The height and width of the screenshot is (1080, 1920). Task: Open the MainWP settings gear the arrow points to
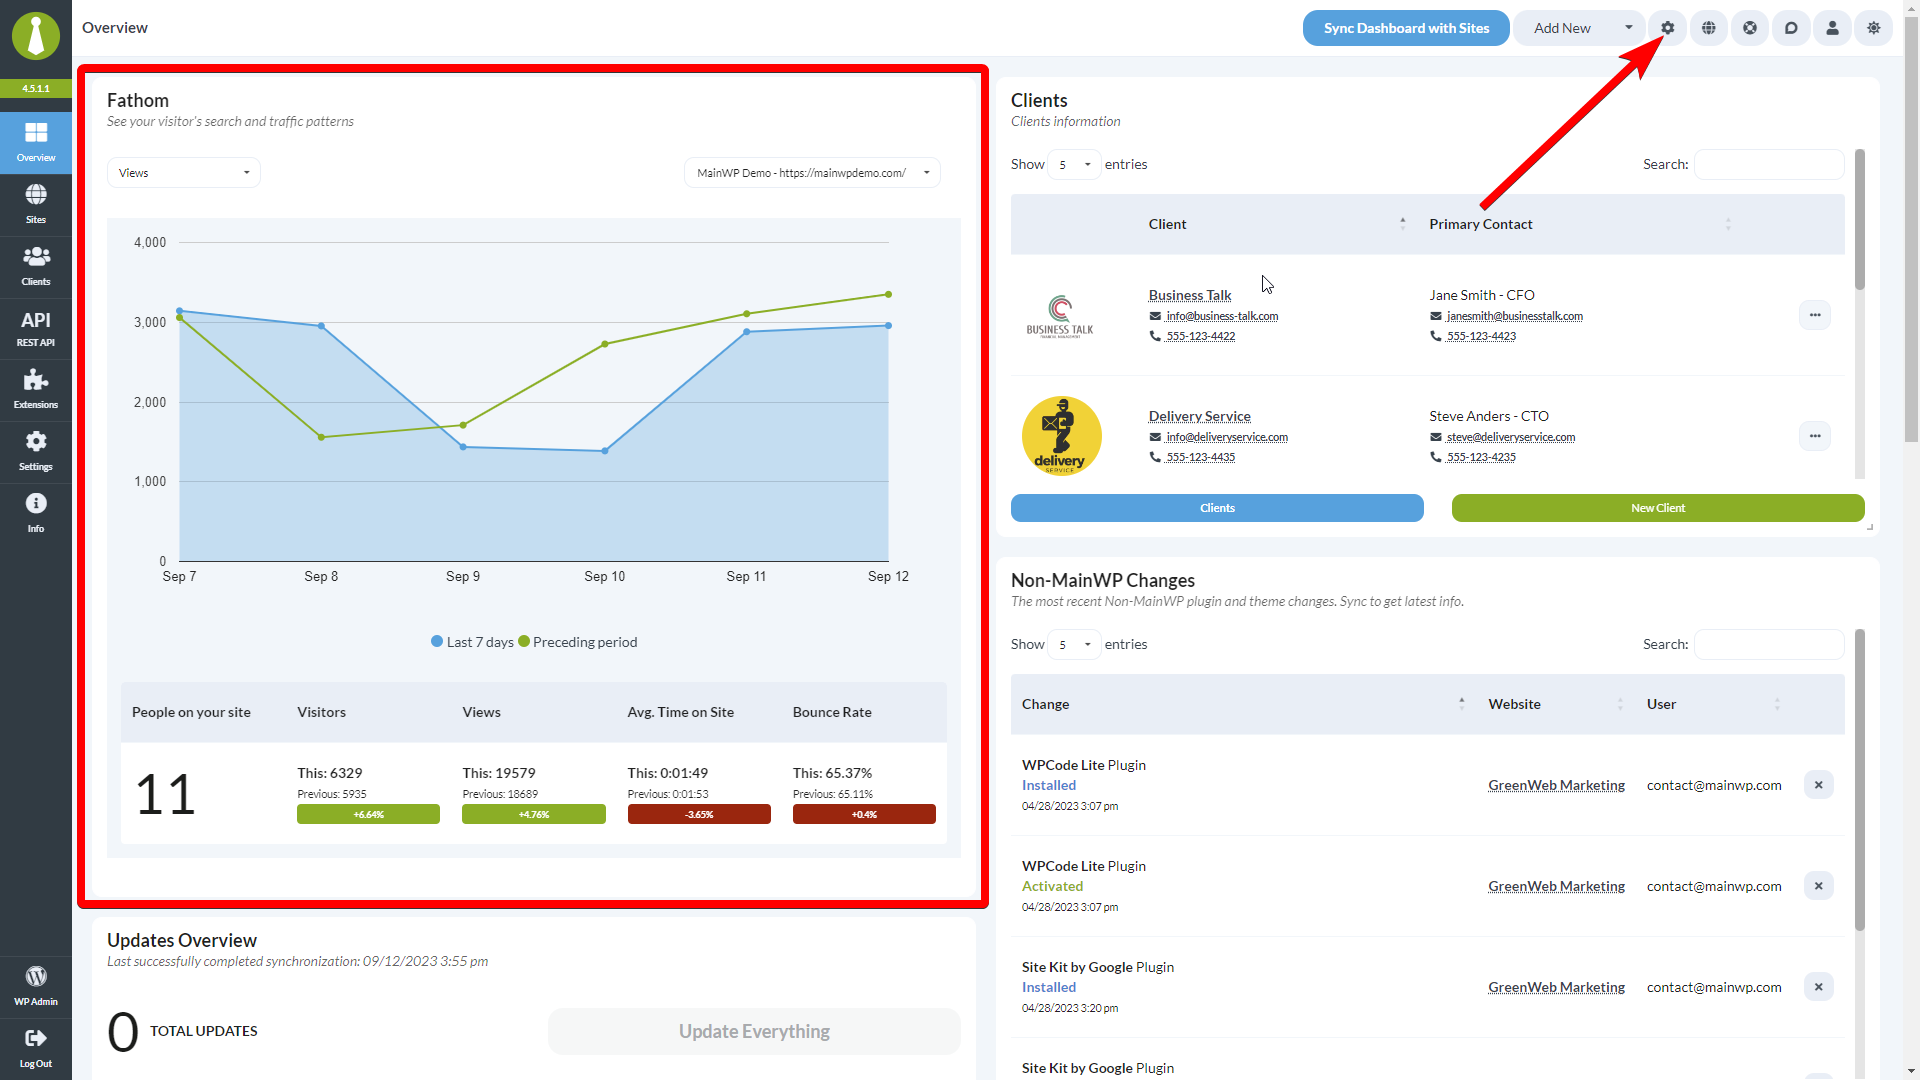coord(1666,28)
